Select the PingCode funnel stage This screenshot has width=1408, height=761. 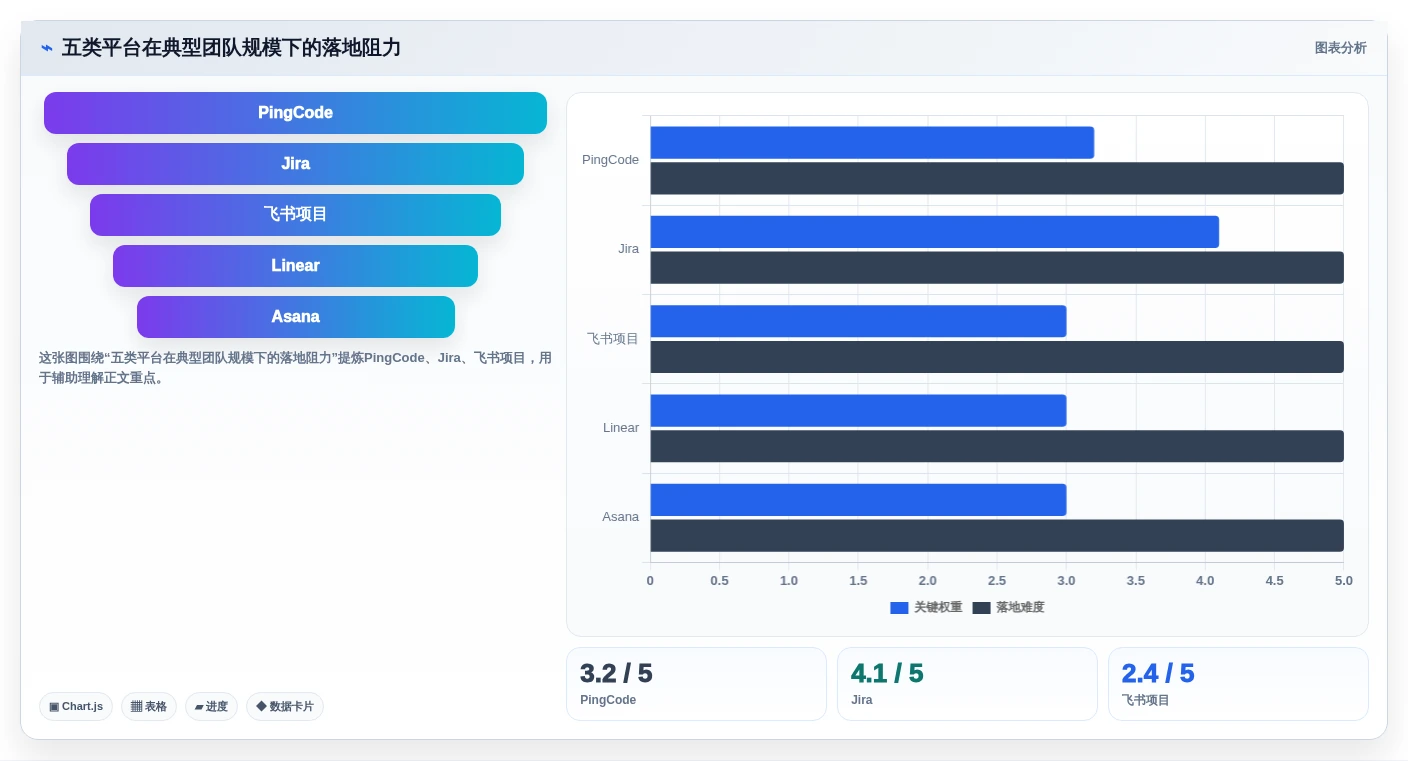point(295,113)
